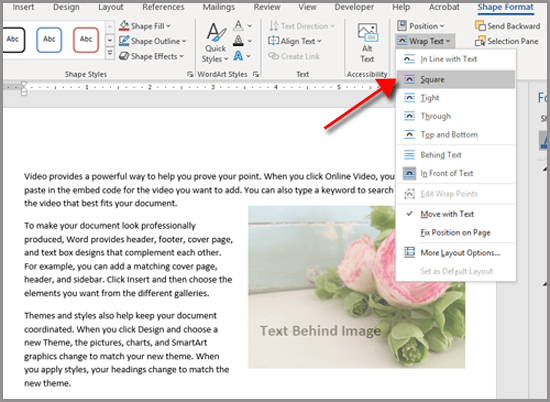Select the red outlined Abc shape style

click(86, 40)
